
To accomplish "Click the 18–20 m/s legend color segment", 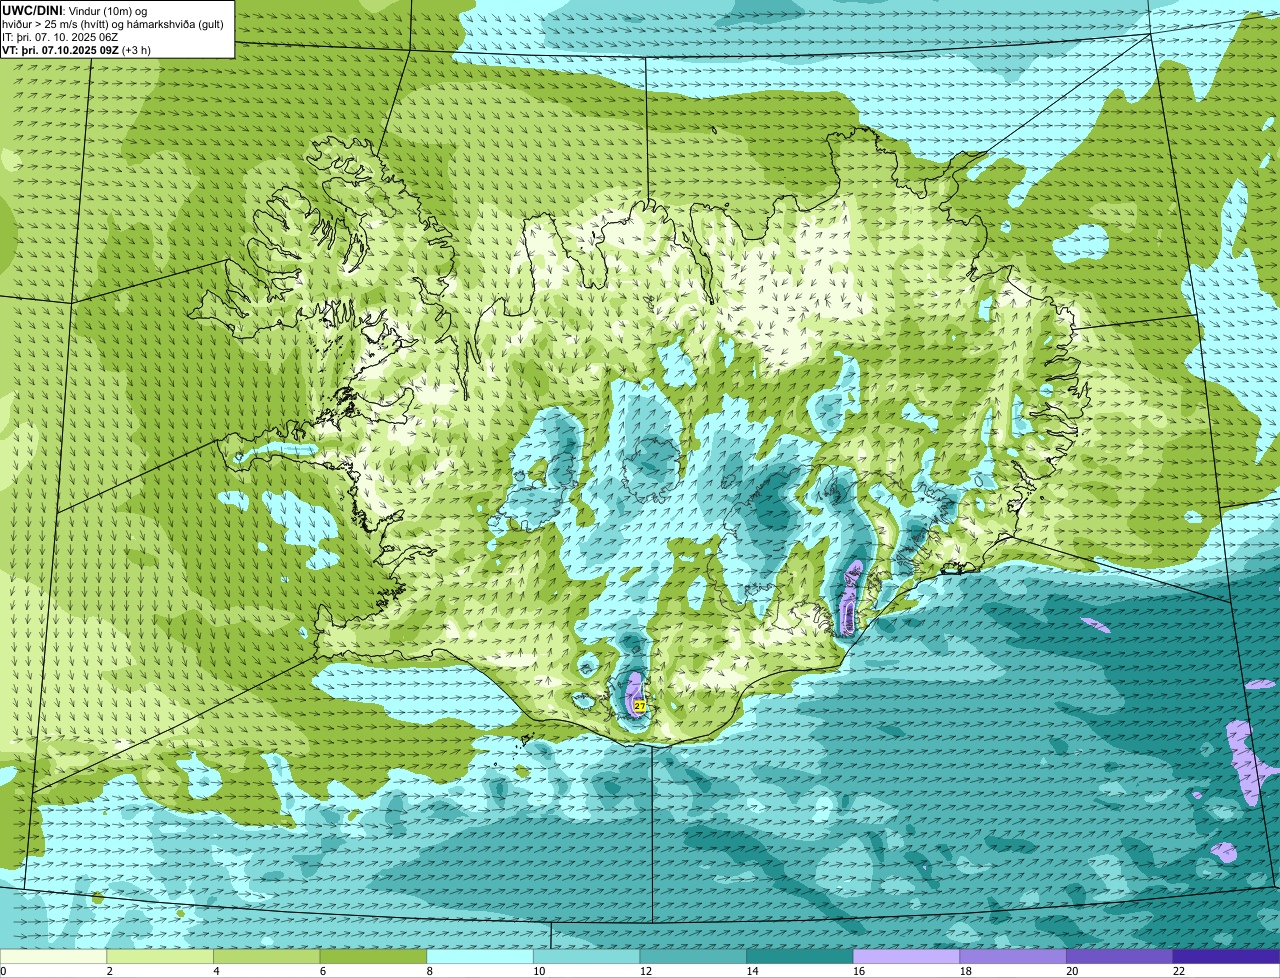I will pos(1013,956).
